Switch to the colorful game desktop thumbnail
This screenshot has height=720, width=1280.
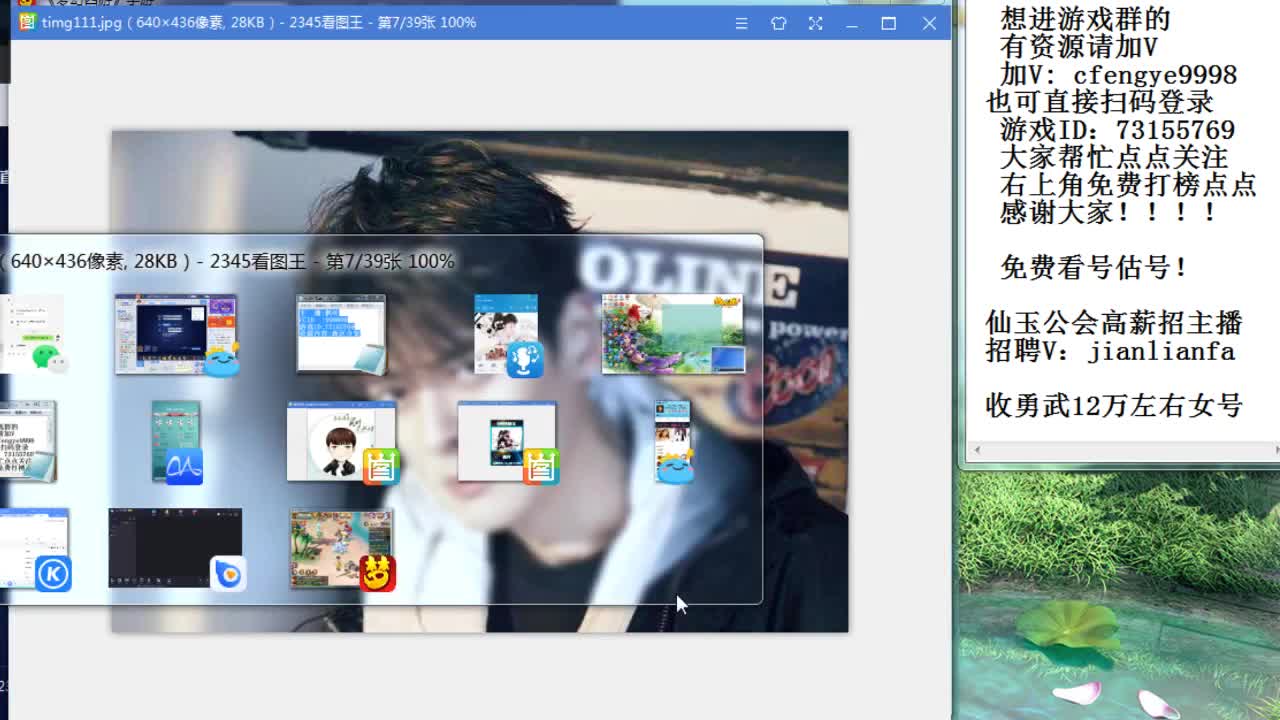[673, 334]
